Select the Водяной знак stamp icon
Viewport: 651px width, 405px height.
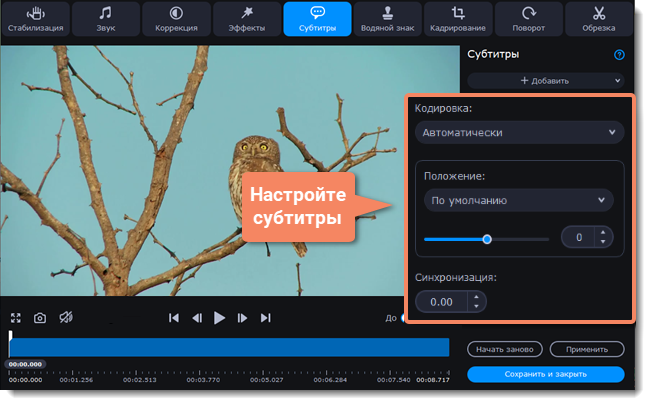(387, 13)
